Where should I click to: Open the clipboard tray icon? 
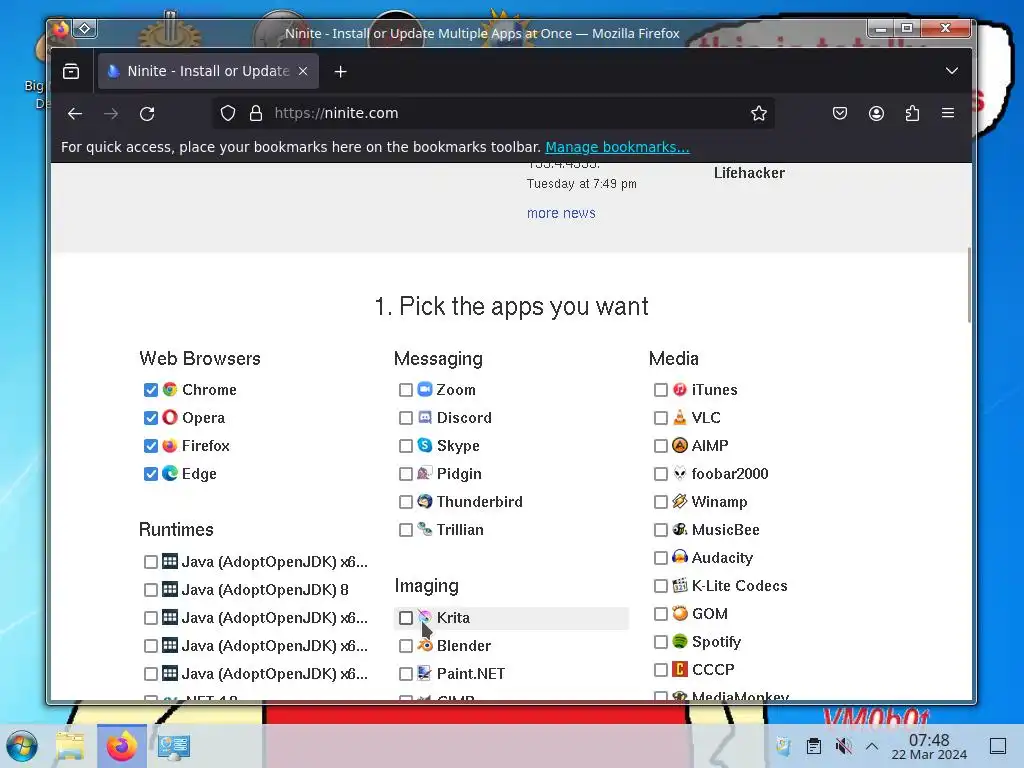(814, 746)
